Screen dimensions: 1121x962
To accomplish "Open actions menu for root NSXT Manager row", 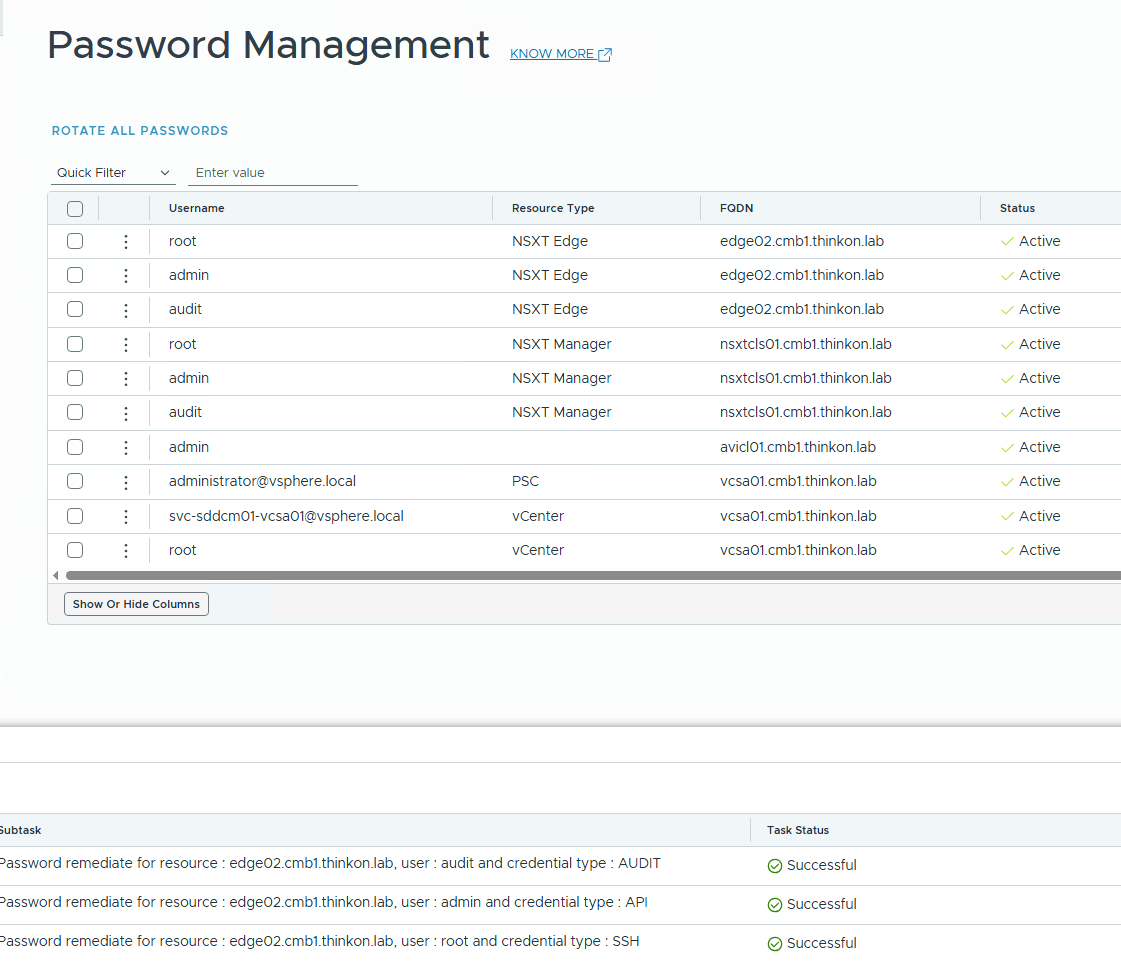I will pos(126,344).
